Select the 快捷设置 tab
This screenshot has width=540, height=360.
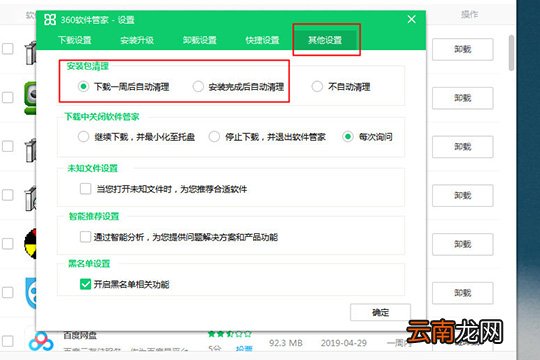262,40
